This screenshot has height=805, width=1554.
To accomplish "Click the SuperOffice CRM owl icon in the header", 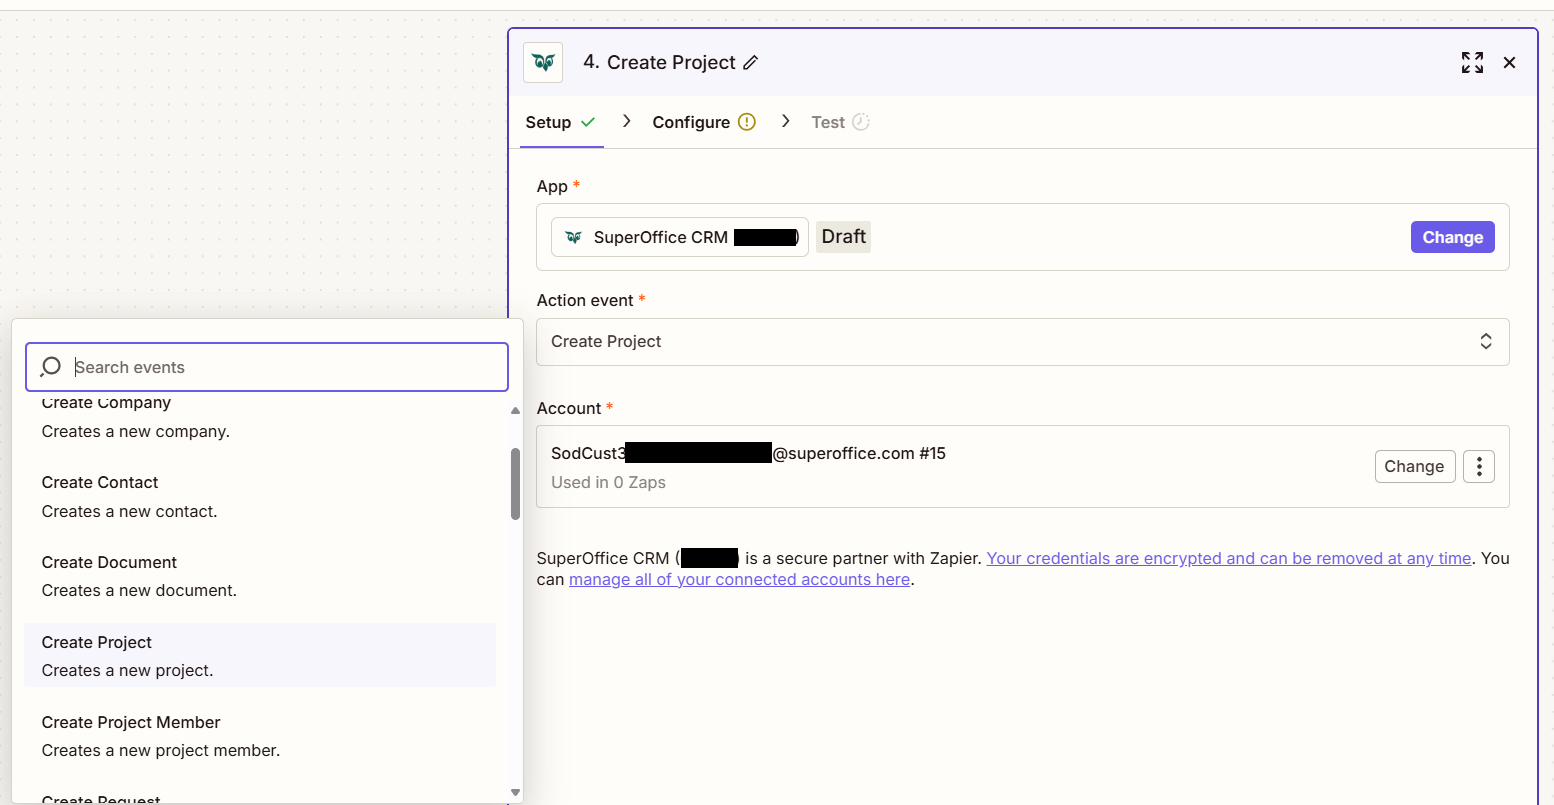I will coord(543,62).
